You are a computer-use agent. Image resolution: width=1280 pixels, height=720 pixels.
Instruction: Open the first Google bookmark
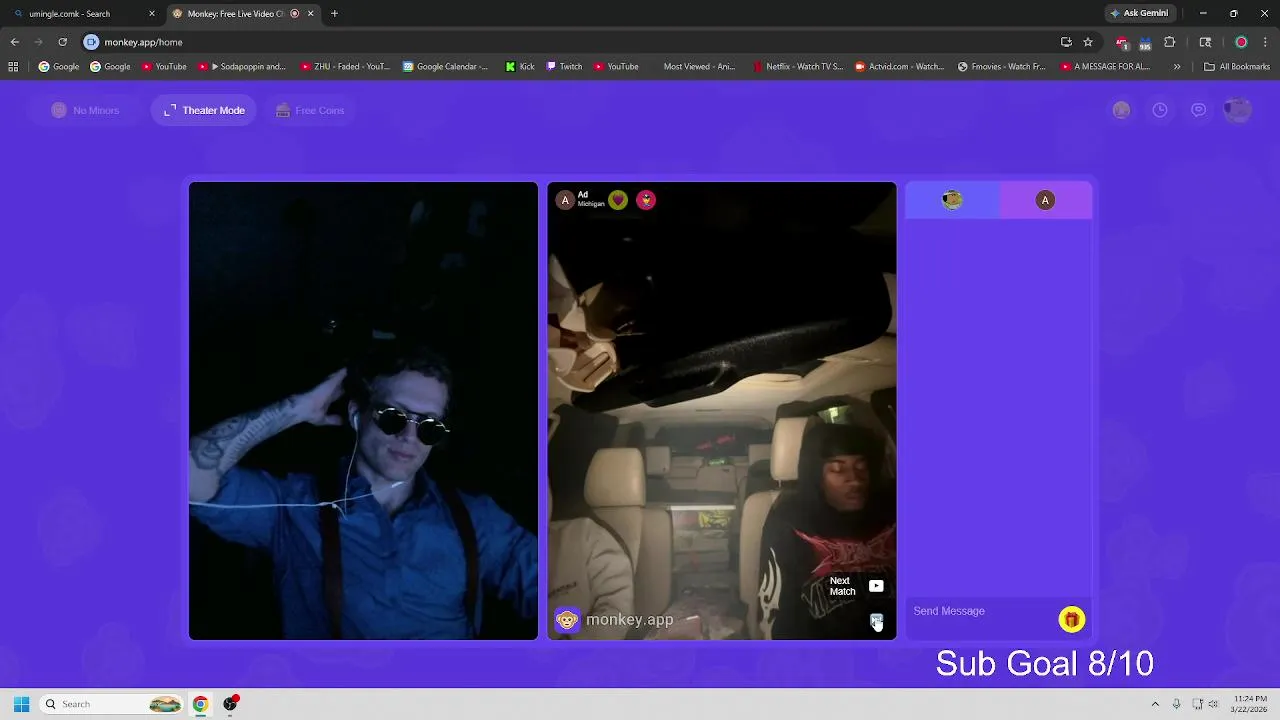point(59,67)
